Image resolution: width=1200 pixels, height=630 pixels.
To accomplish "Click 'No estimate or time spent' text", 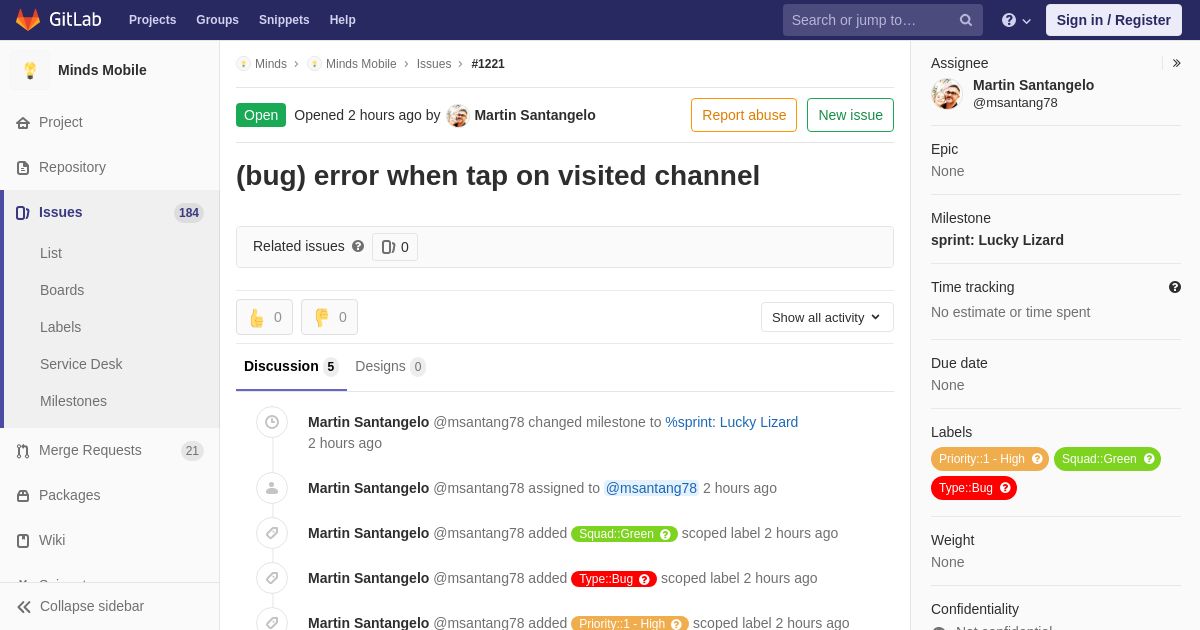I will click(1010, 312).
